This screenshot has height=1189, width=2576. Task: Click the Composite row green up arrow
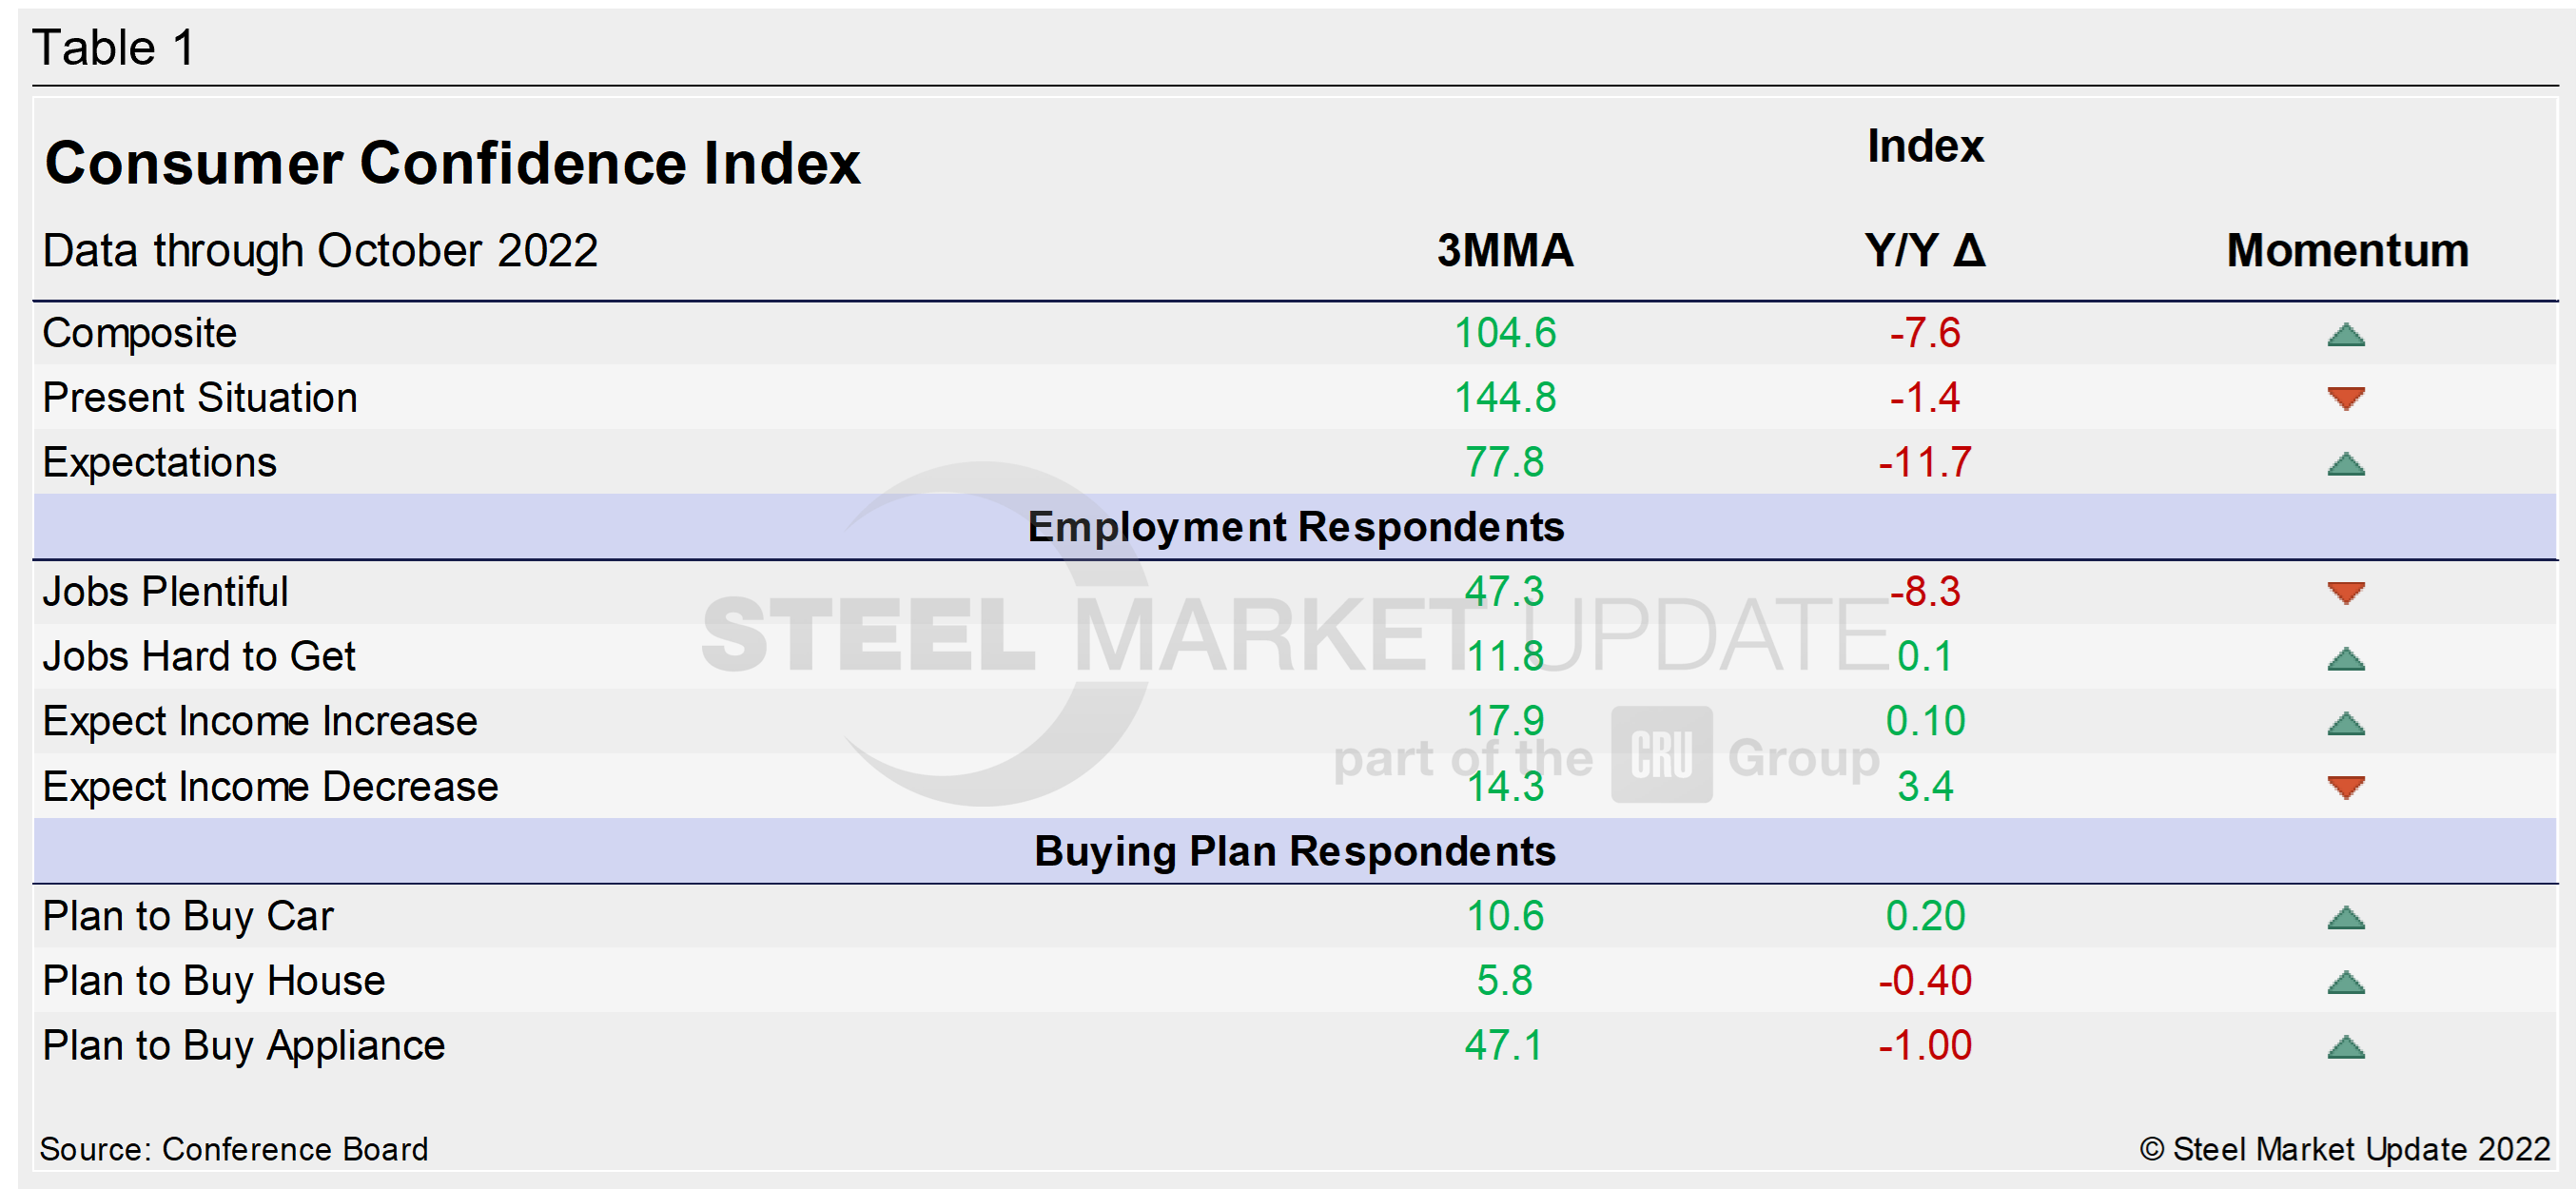click(2345, 335)
